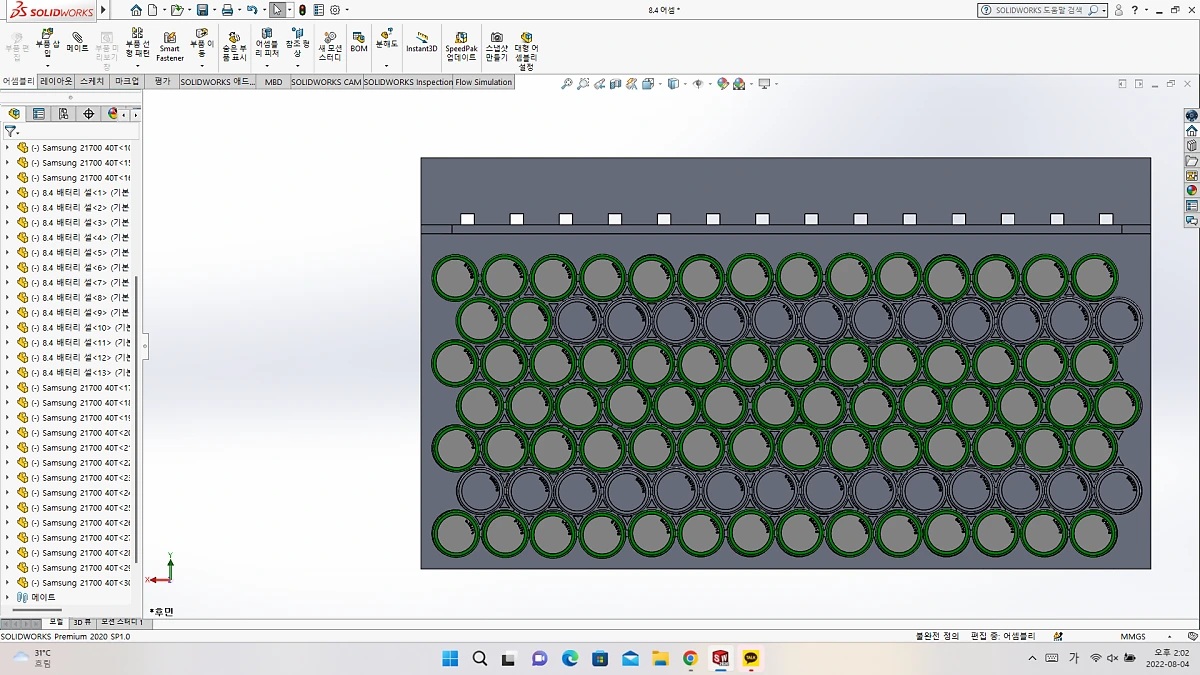Click the BOM tool
Screen dimensions: 1200x675
coord(359,42)
